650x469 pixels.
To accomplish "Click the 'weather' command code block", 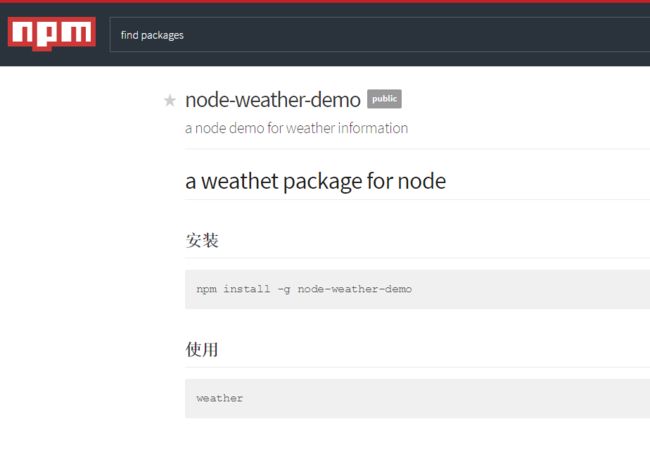I will click(x=417, y=399).
